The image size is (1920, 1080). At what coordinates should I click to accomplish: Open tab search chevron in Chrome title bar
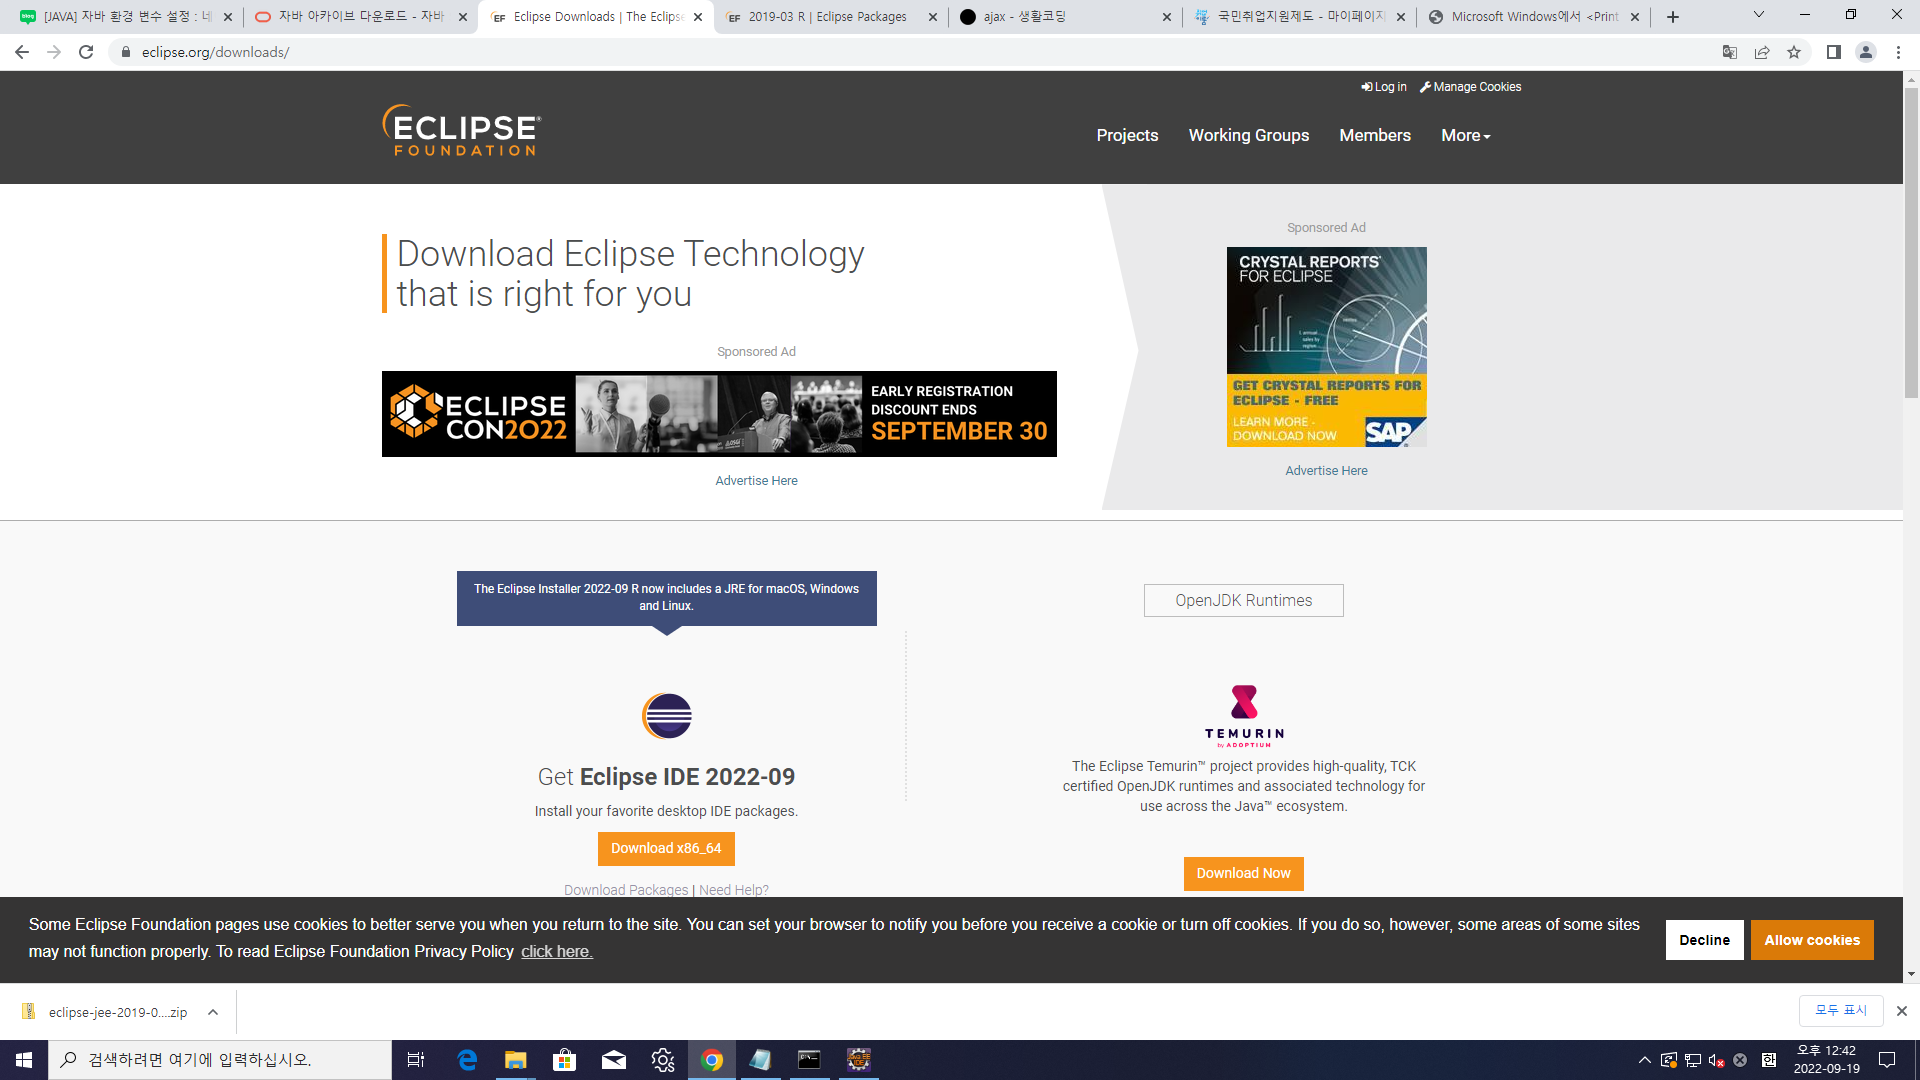click(x=1759, y=15)
